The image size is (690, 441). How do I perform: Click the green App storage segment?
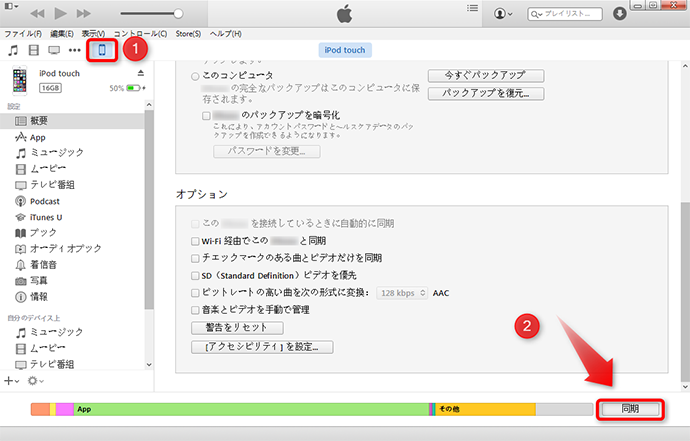251,409
